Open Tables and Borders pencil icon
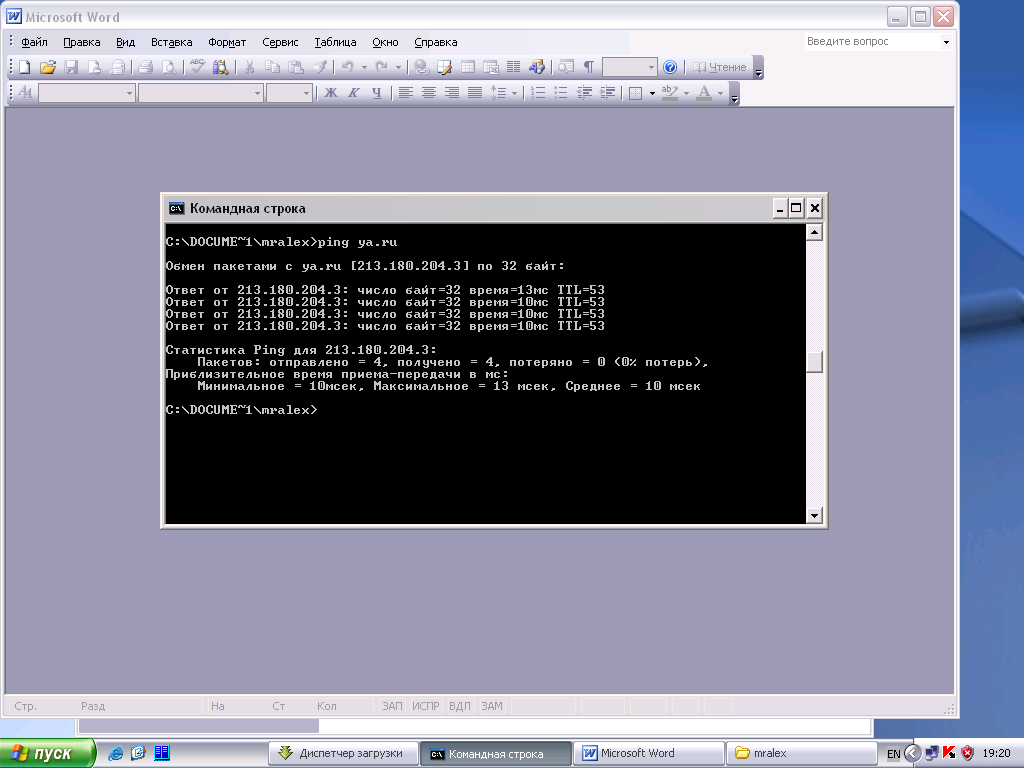 (445, 67)
